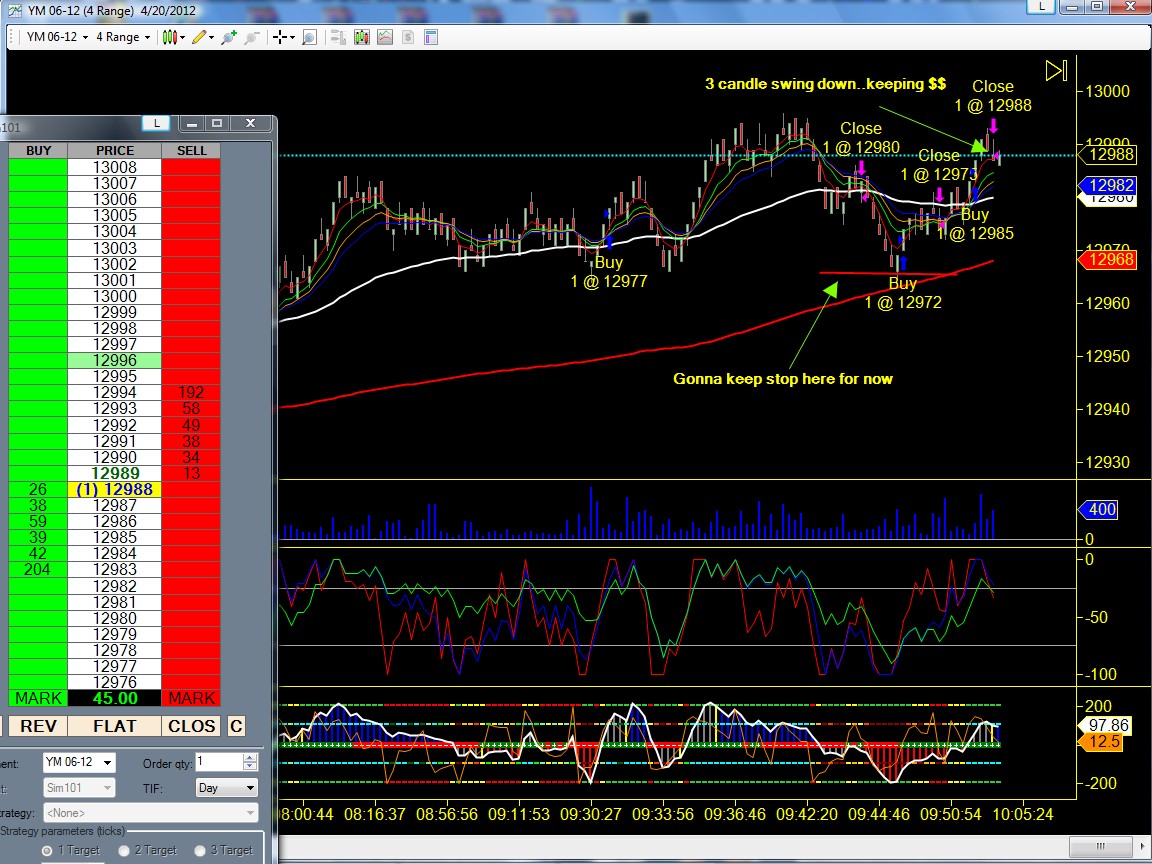
Task: Click the PRICE column header
Action: coord(115,151)
